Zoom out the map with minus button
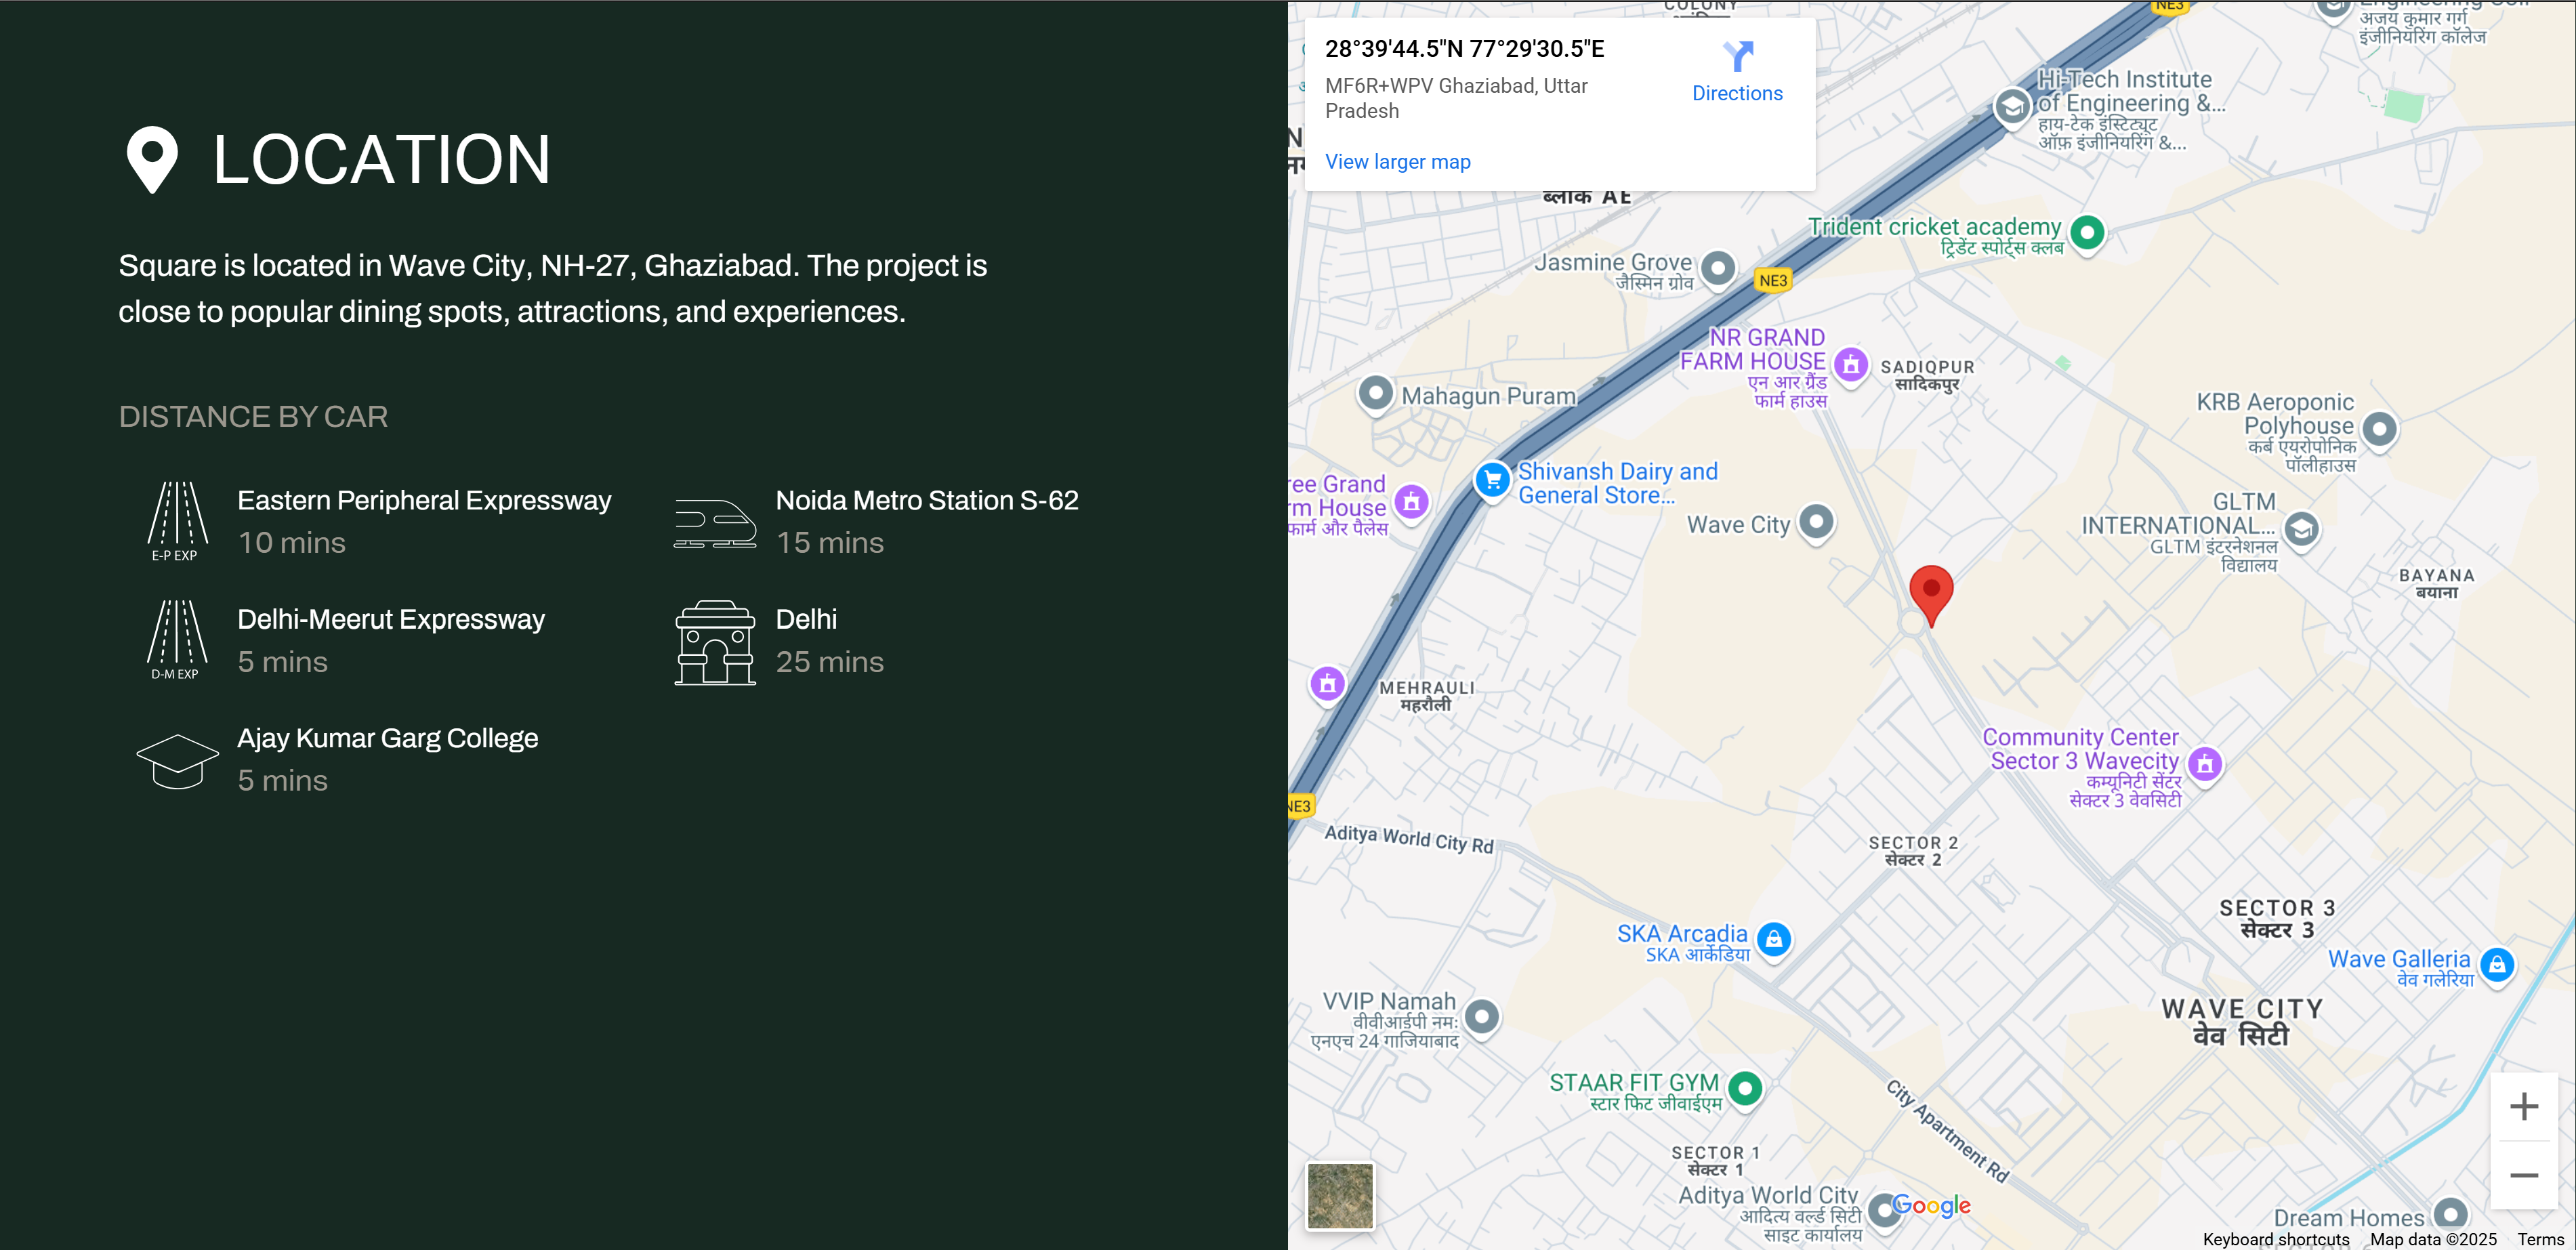 coord(2523,1175)
